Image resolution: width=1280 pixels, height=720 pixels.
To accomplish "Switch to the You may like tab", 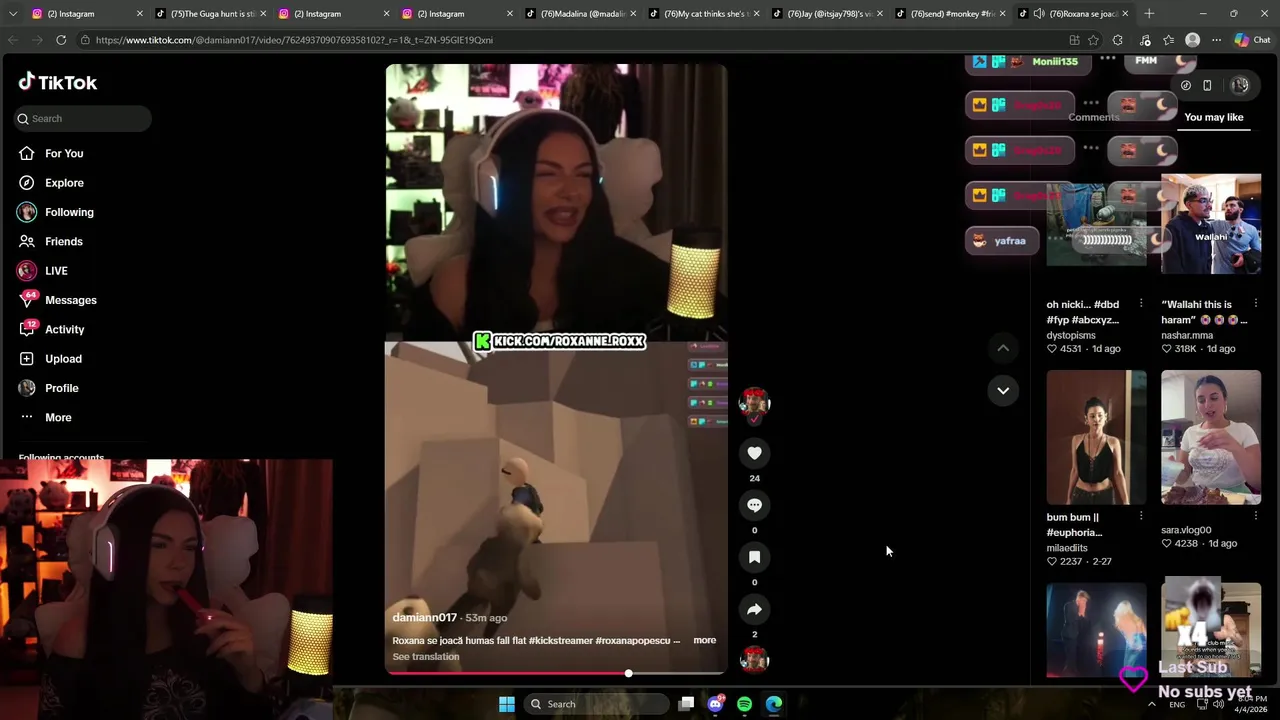I will point(1213,117).
